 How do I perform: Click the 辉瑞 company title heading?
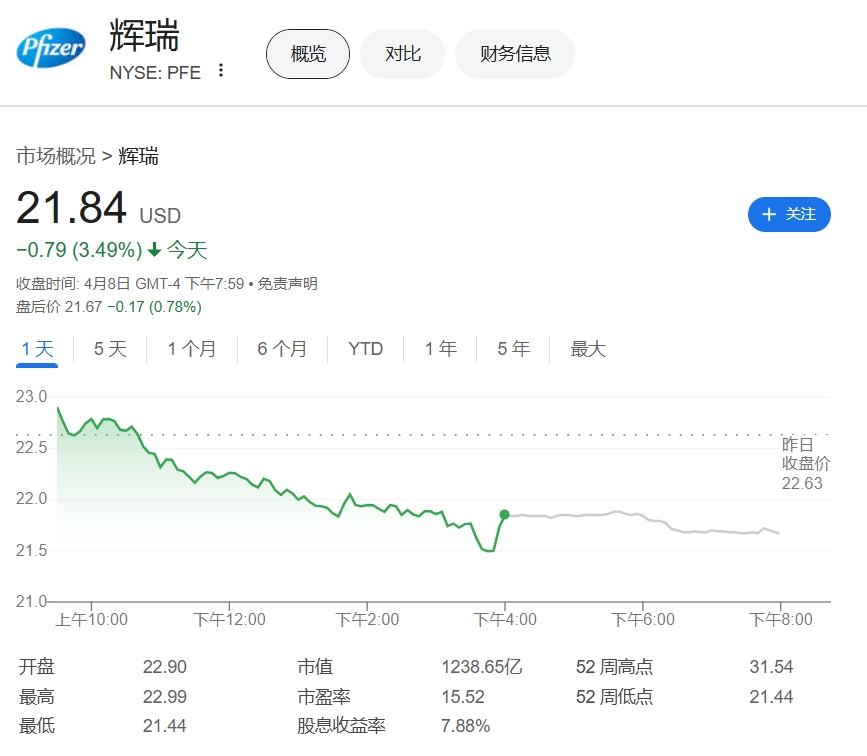point(144,35)
